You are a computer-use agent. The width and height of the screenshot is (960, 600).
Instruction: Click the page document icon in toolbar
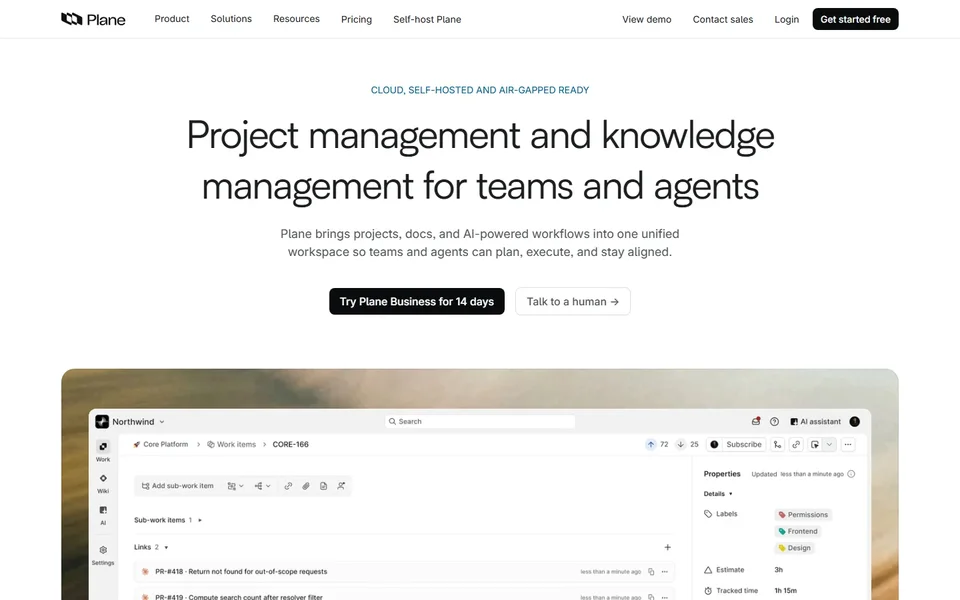tap(323, 486)
